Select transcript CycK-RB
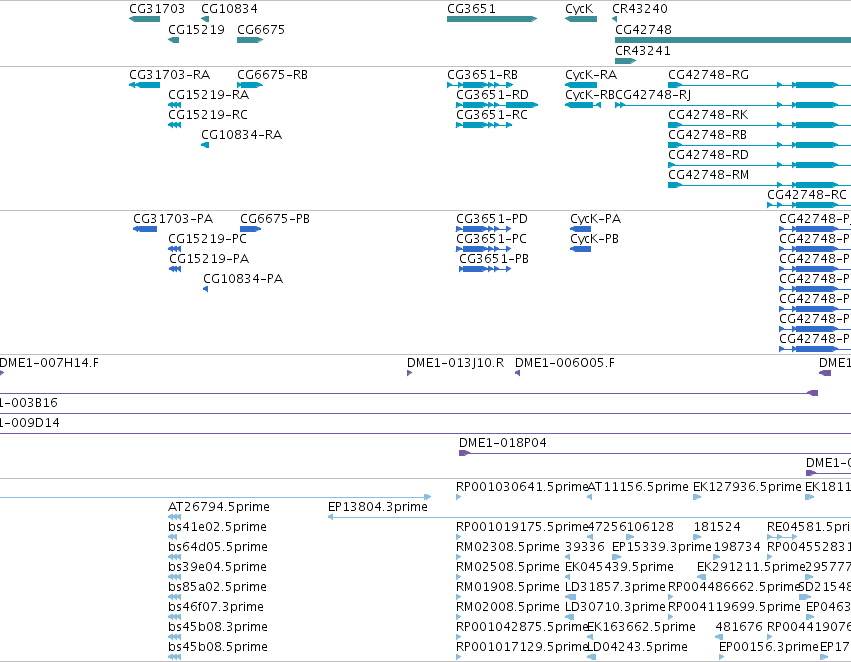 click(590, 95)
